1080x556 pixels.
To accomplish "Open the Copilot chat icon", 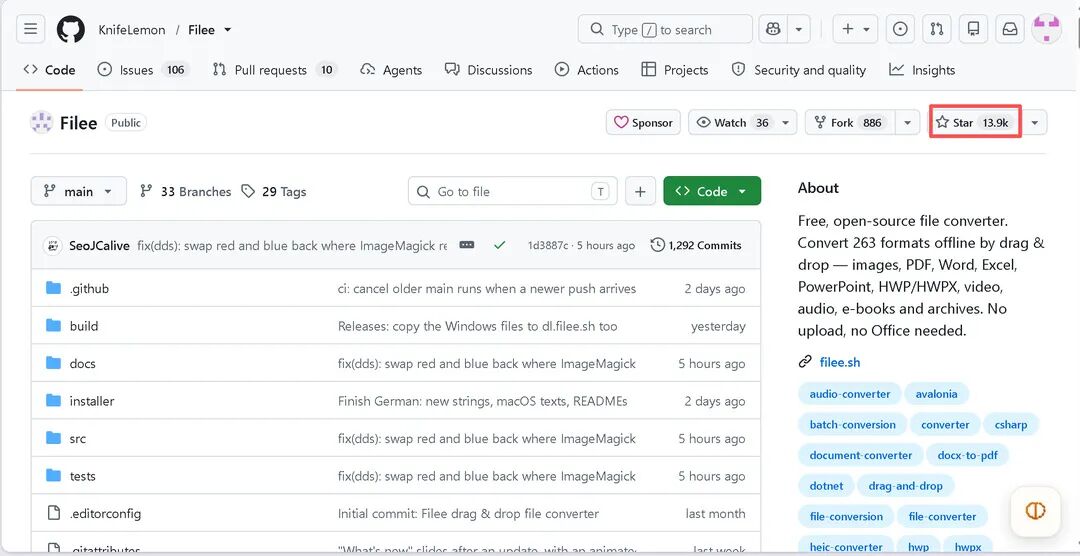I will pos(773,30).
